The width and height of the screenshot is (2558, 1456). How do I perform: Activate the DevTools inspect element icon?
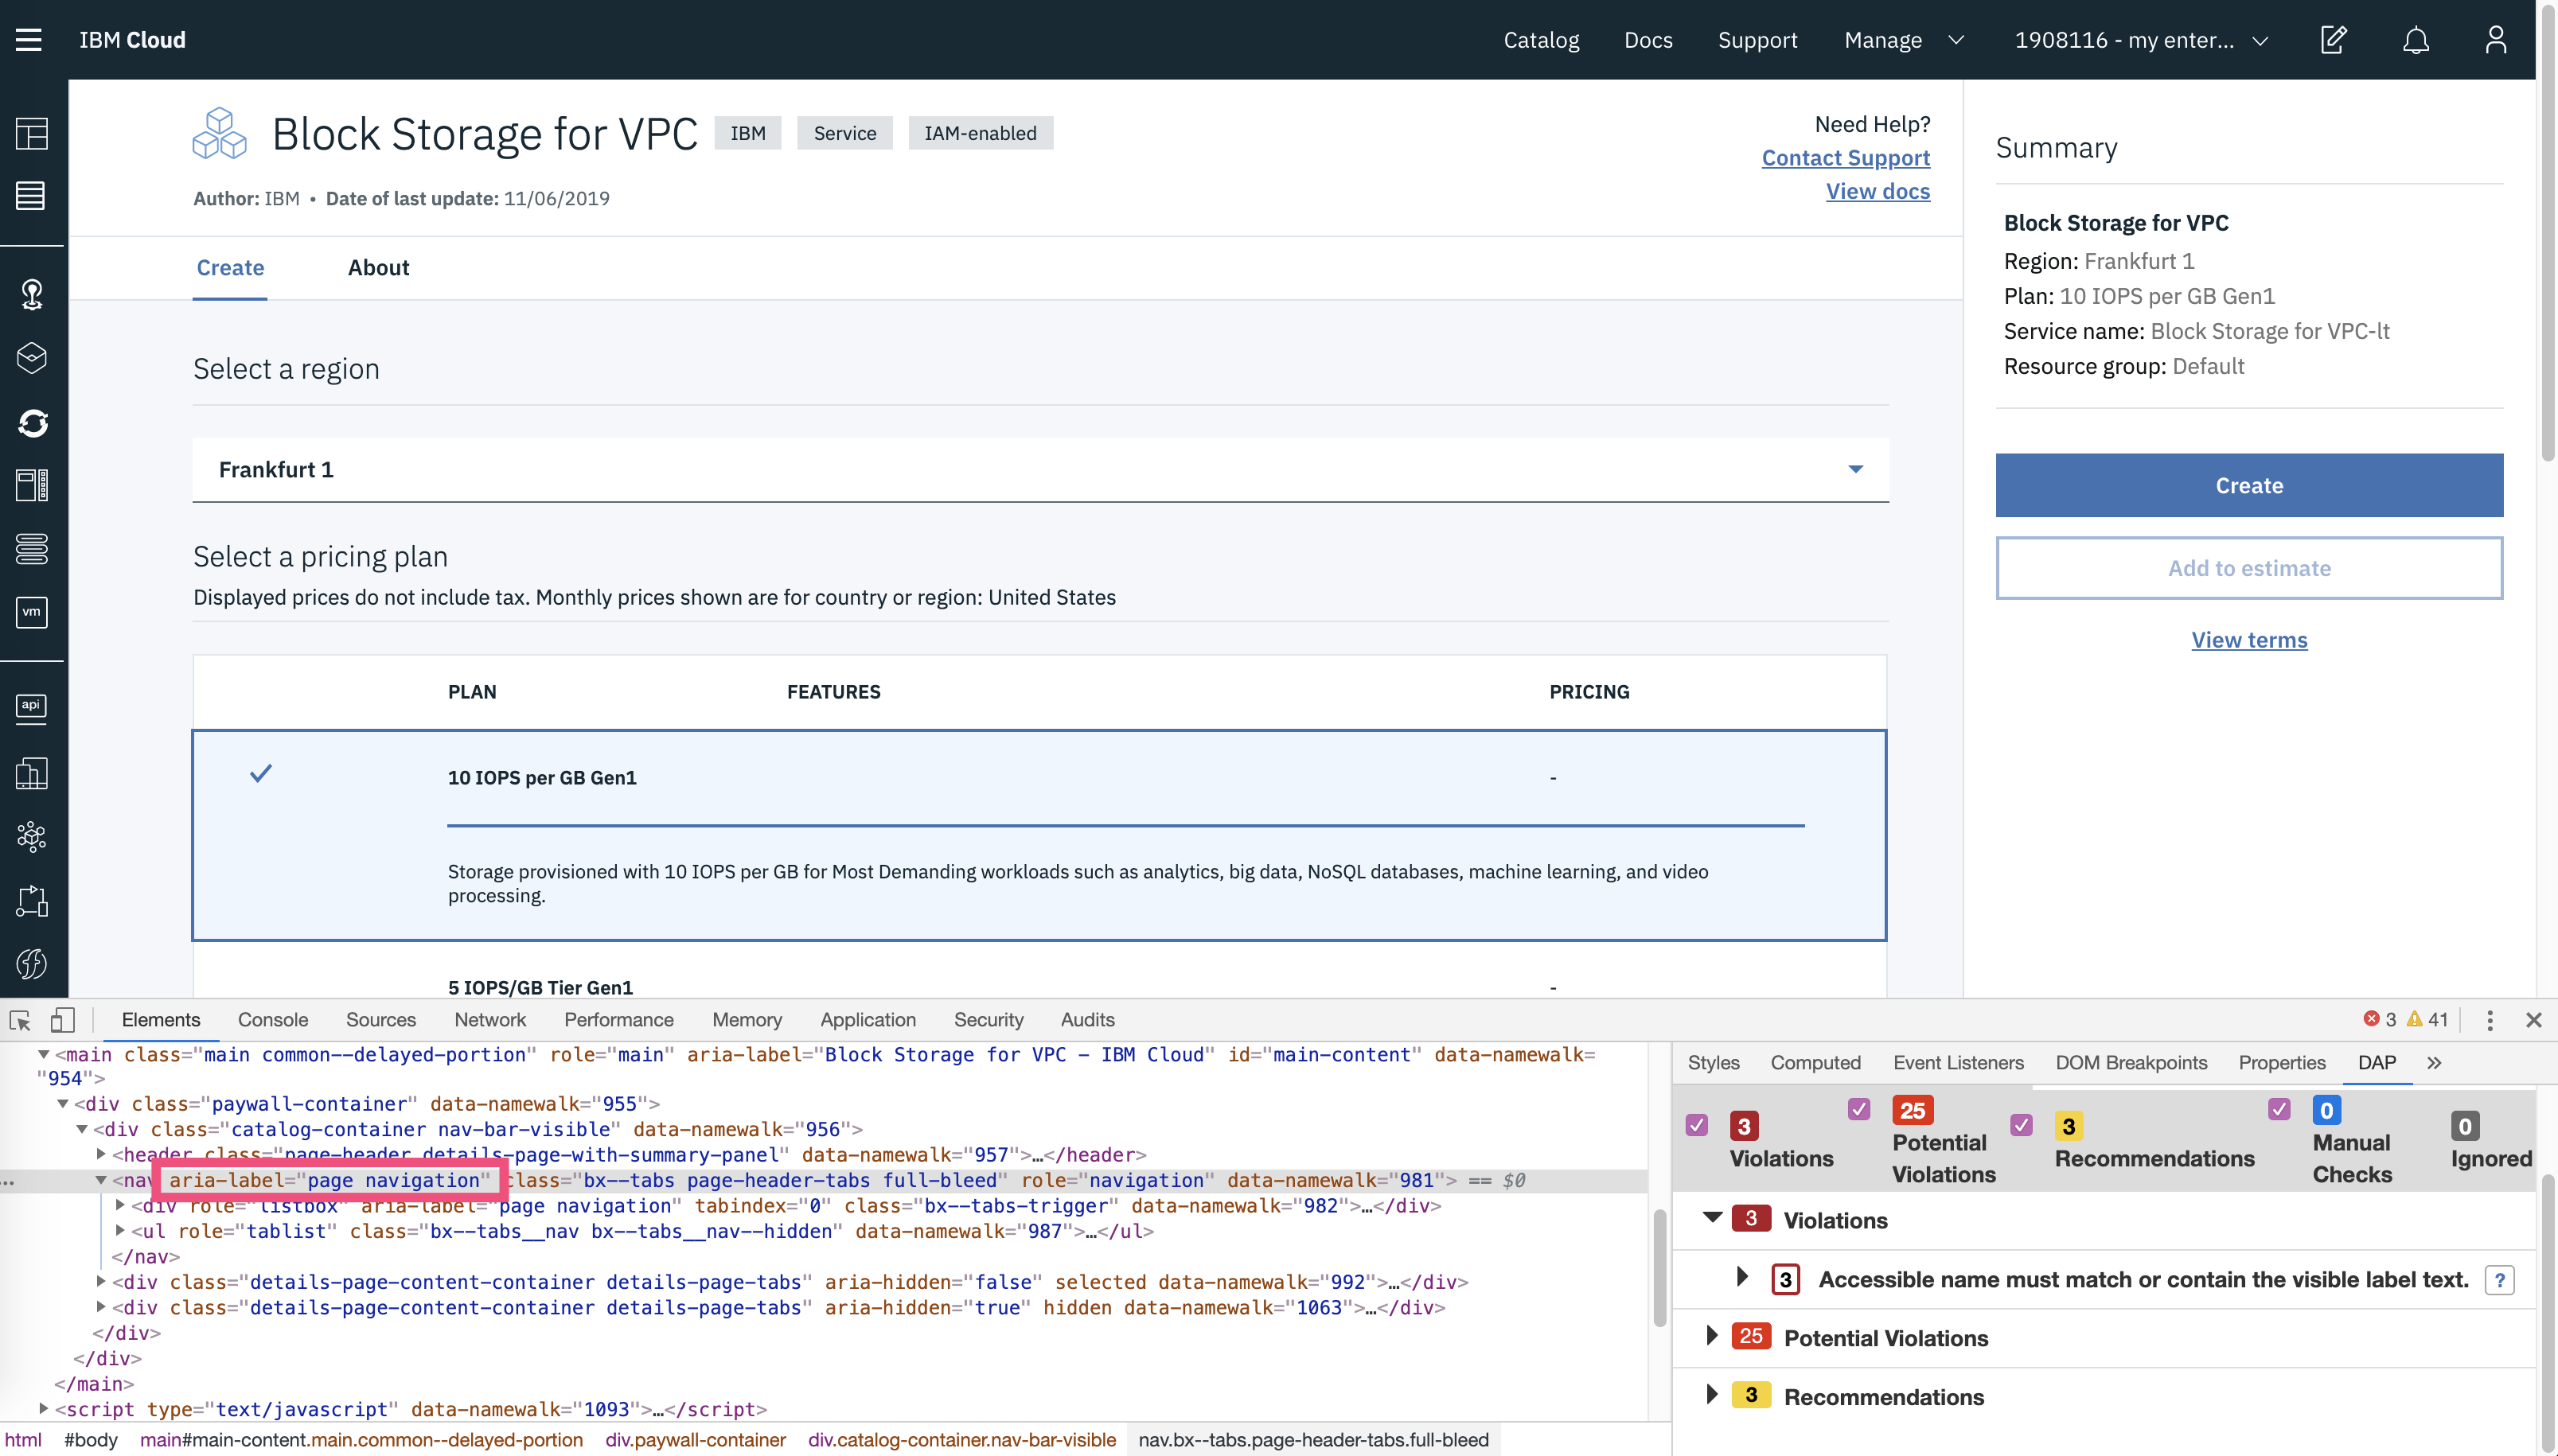tap(20, 1020)
